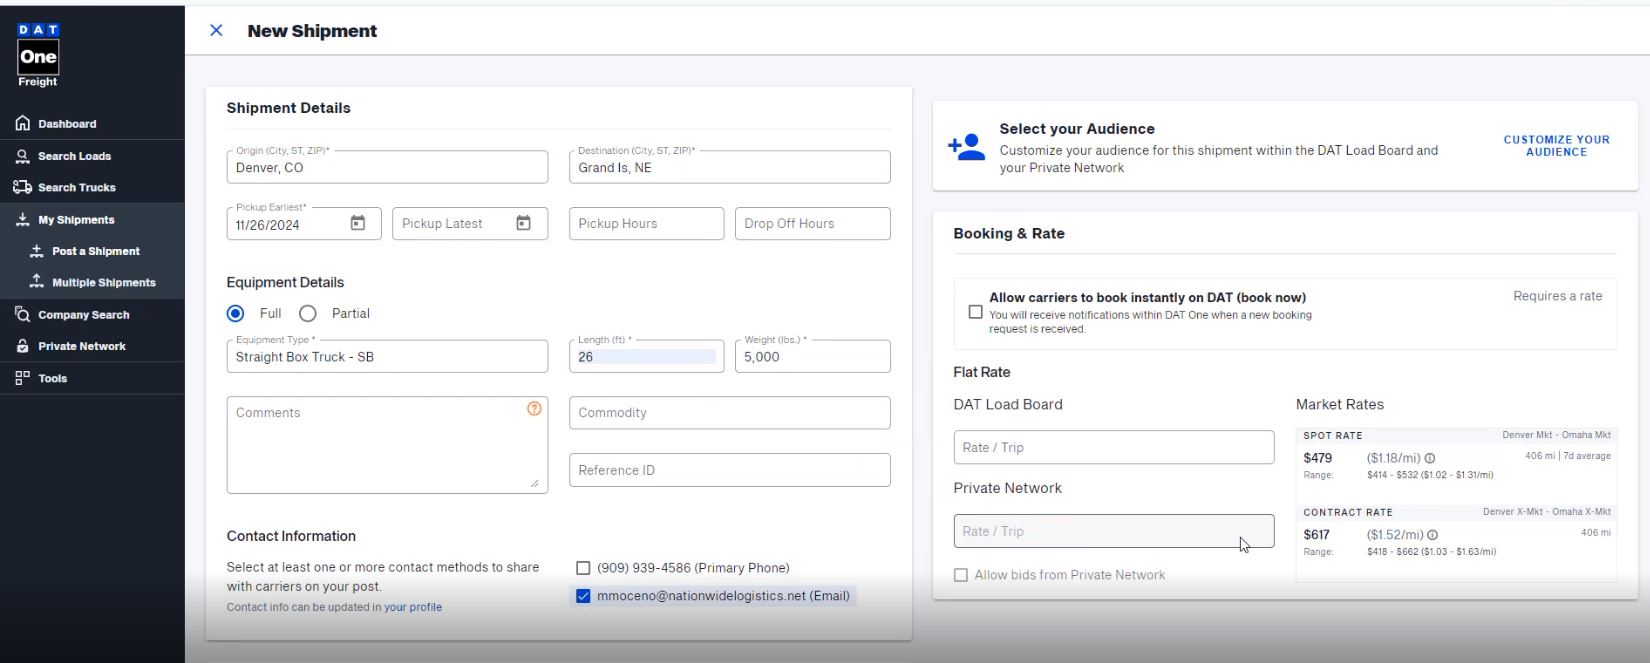Enable Allow carriers to book instantly checkbox
The image size is (1650, 663).
coord(975,312)
